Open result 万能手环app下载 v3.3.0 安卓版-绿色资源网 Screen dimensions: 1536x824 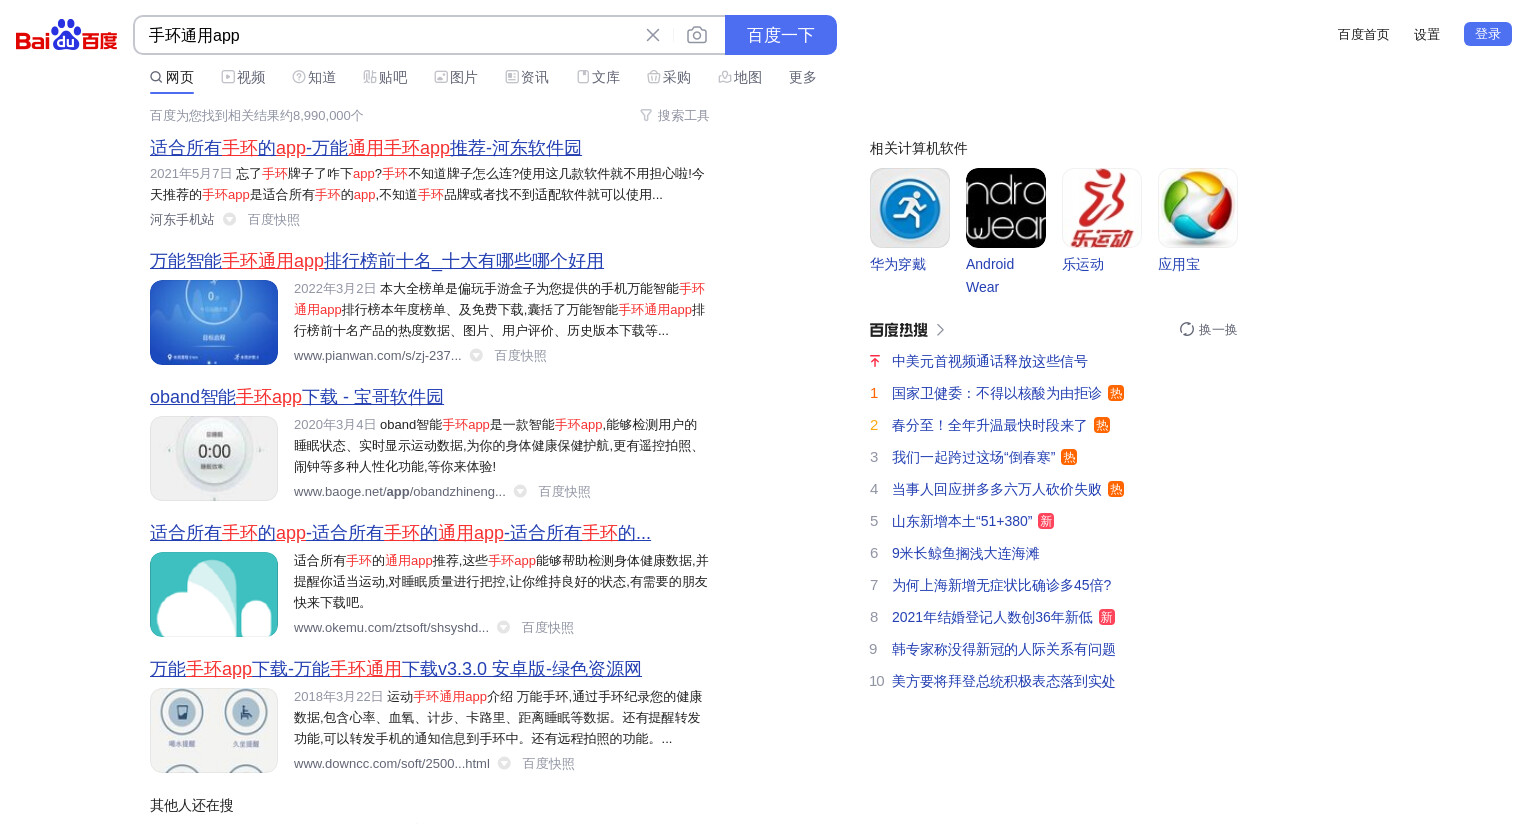click(396, 669)
